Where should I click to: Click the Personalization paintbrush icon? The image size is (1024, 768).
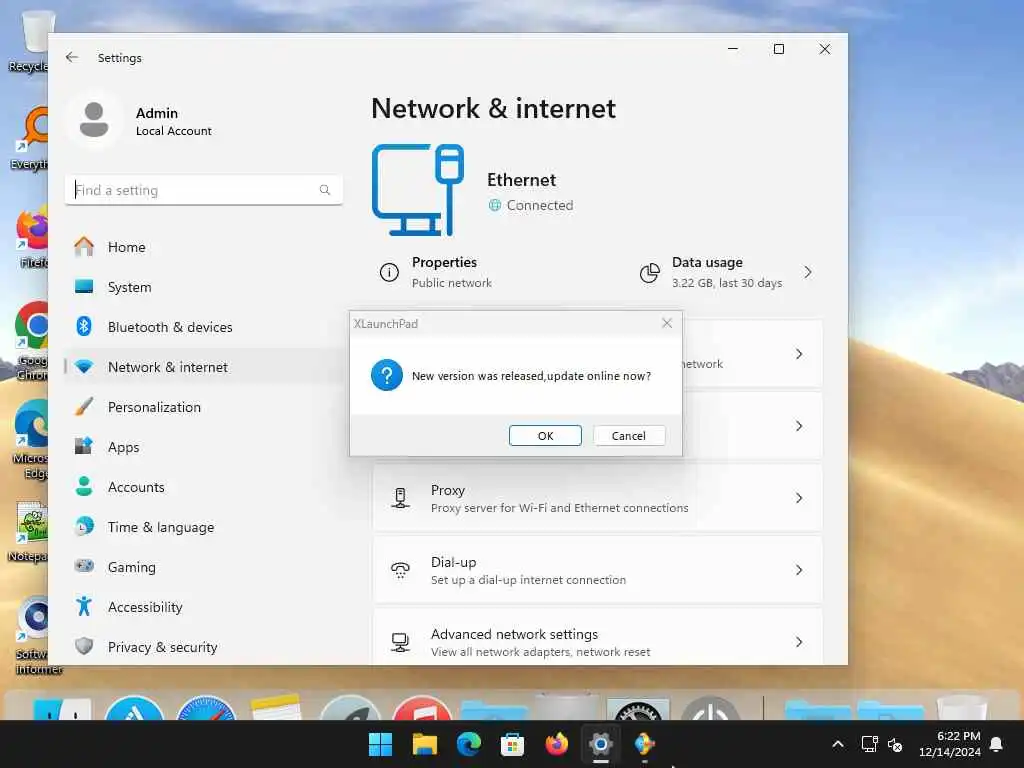tap(84, 406)
